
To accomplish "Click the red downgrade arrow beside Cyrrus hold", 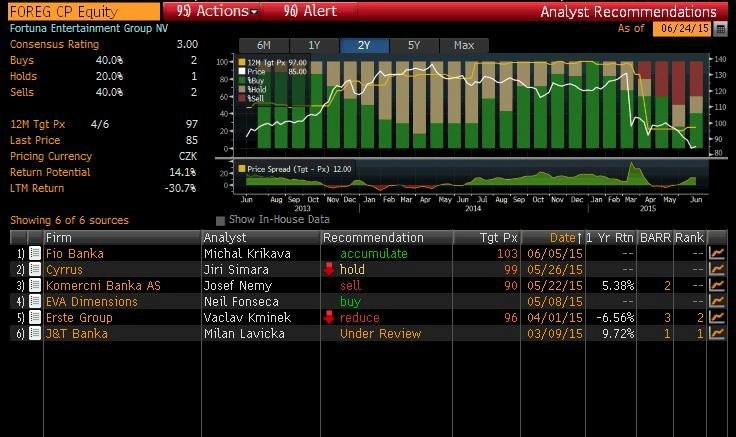I will 329,269.
